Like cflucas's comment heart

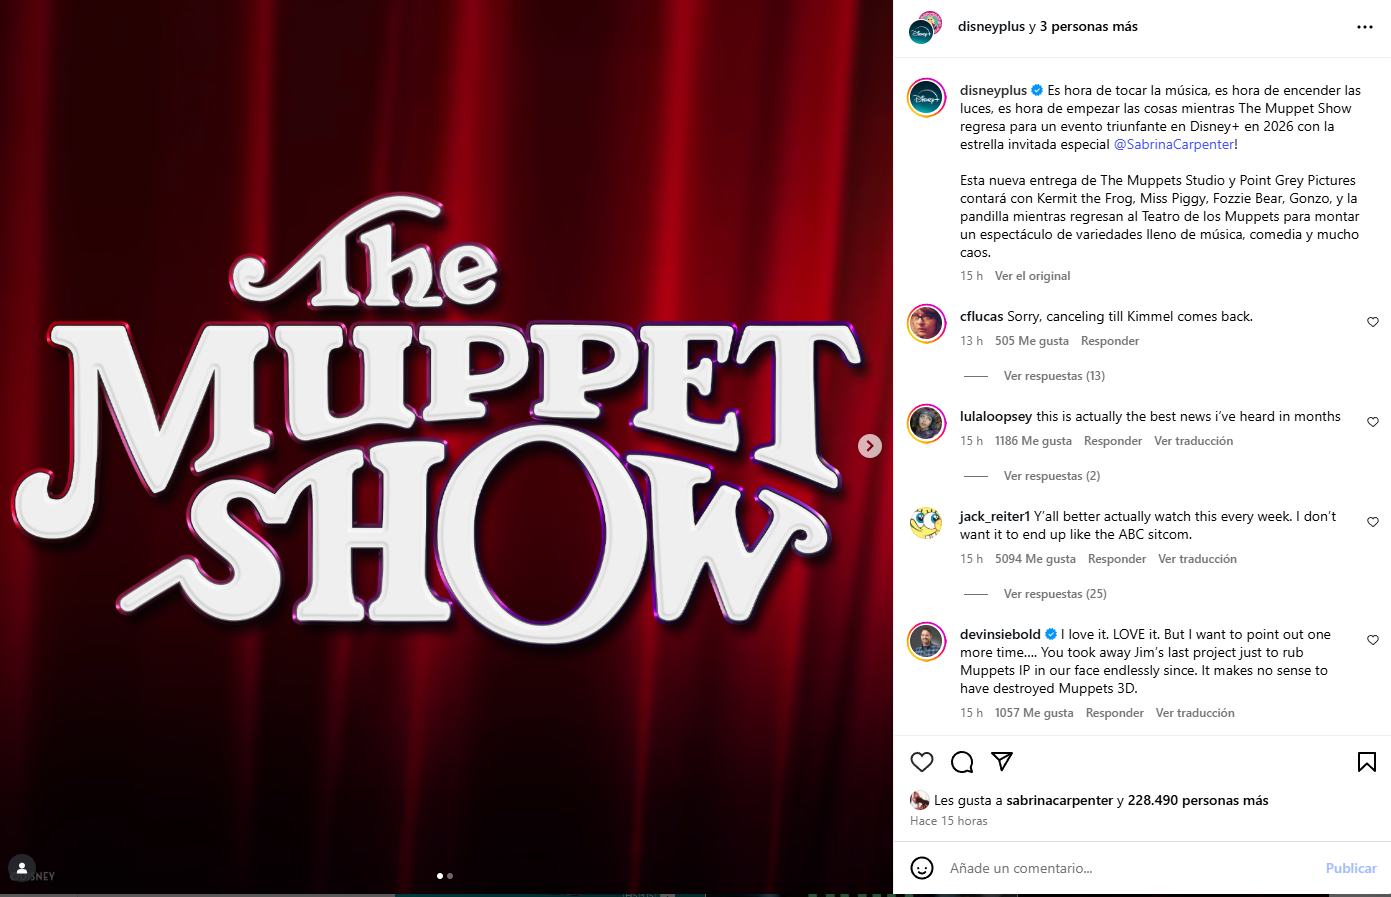1373,322
